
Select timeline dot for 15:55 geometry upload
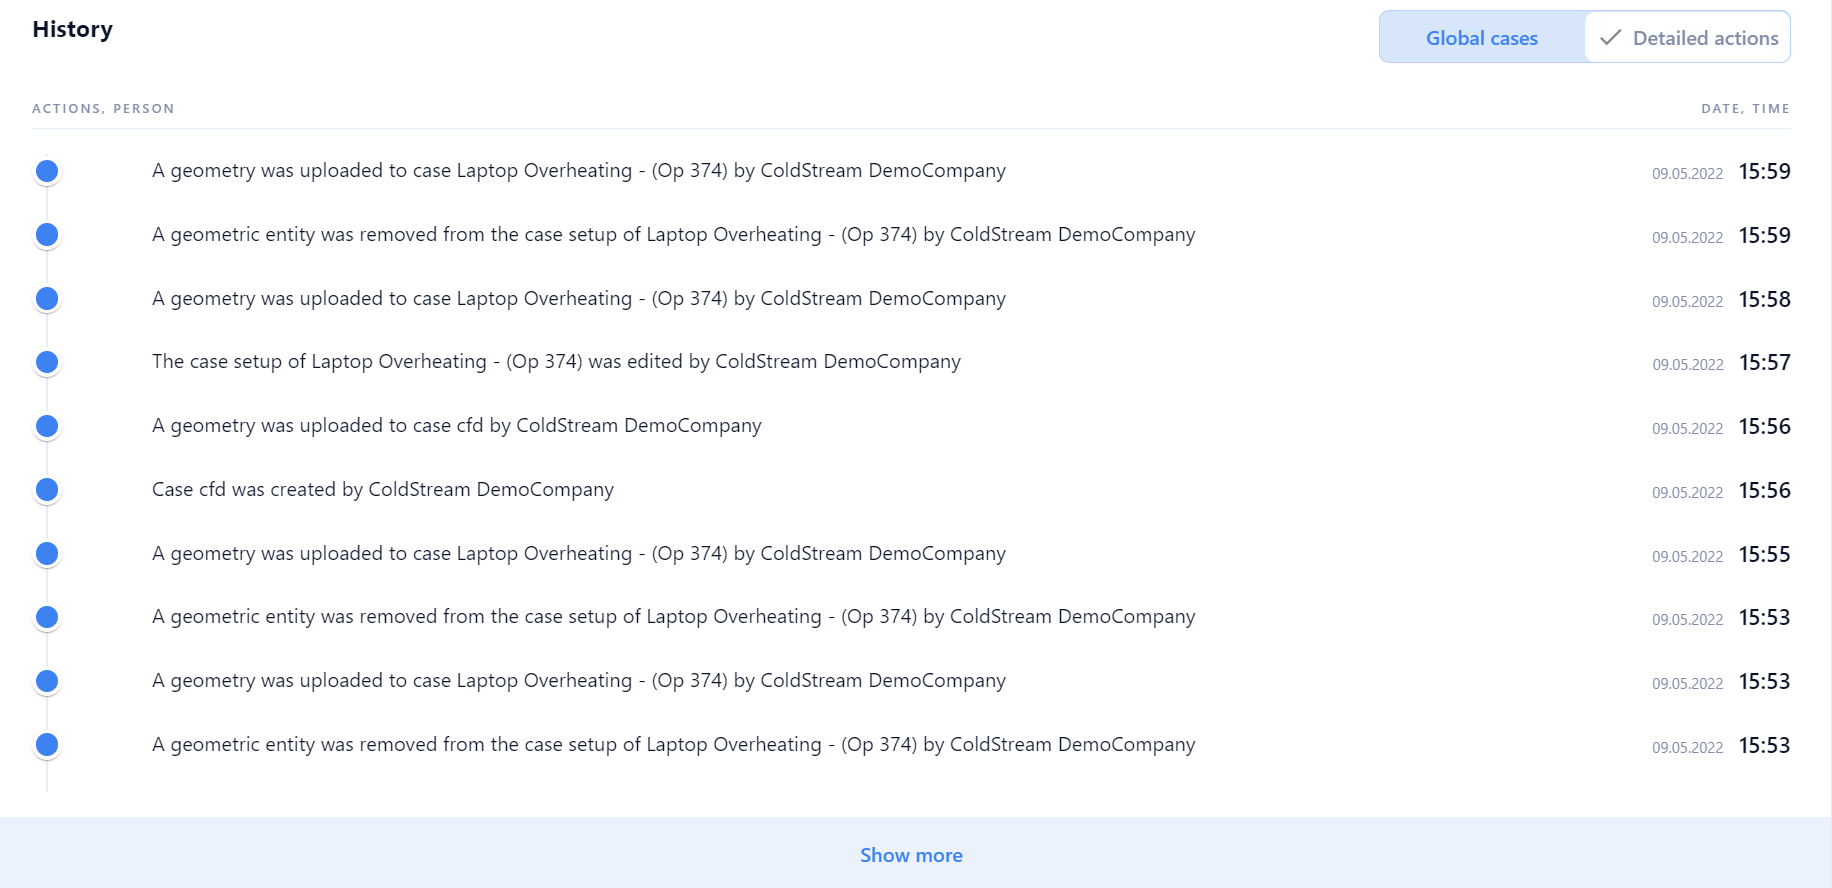pos(47,554)
